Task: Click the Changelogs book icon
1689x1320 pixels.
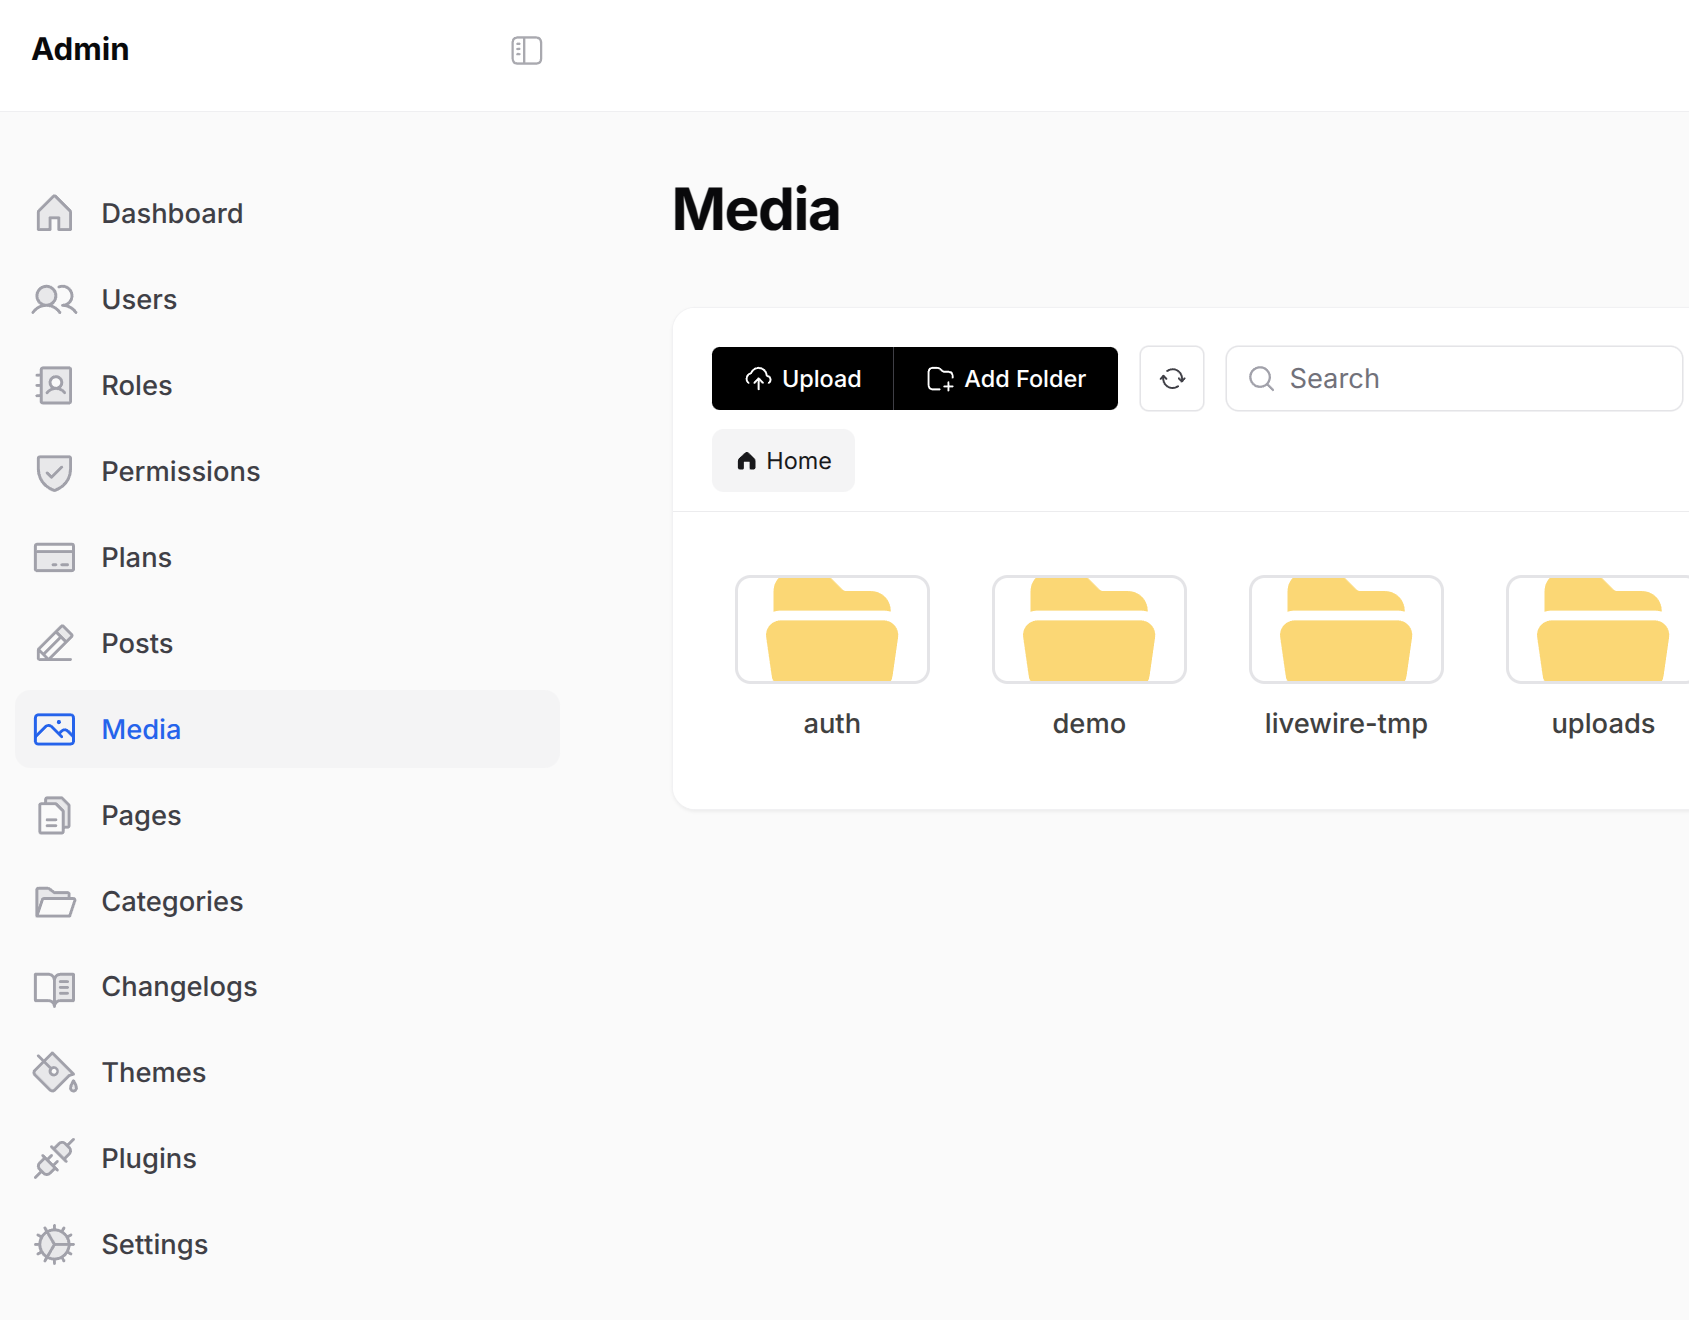Action: tap(54, 988)
